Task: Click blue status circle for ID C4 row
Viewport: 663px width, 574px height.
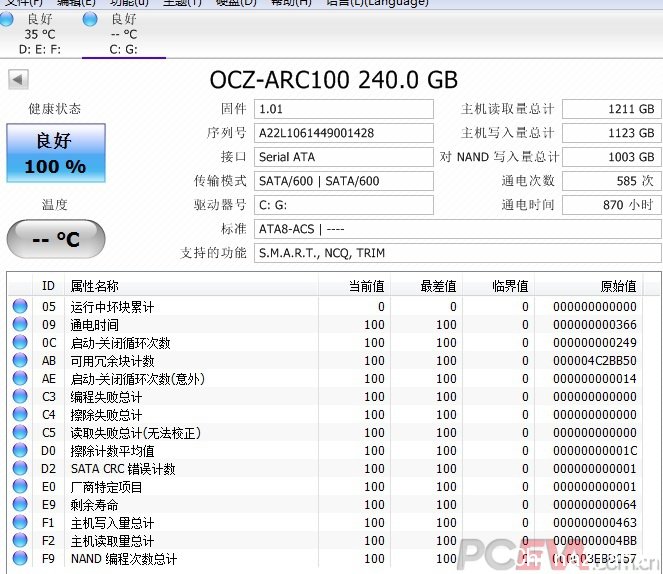Action: click(20, 414)
